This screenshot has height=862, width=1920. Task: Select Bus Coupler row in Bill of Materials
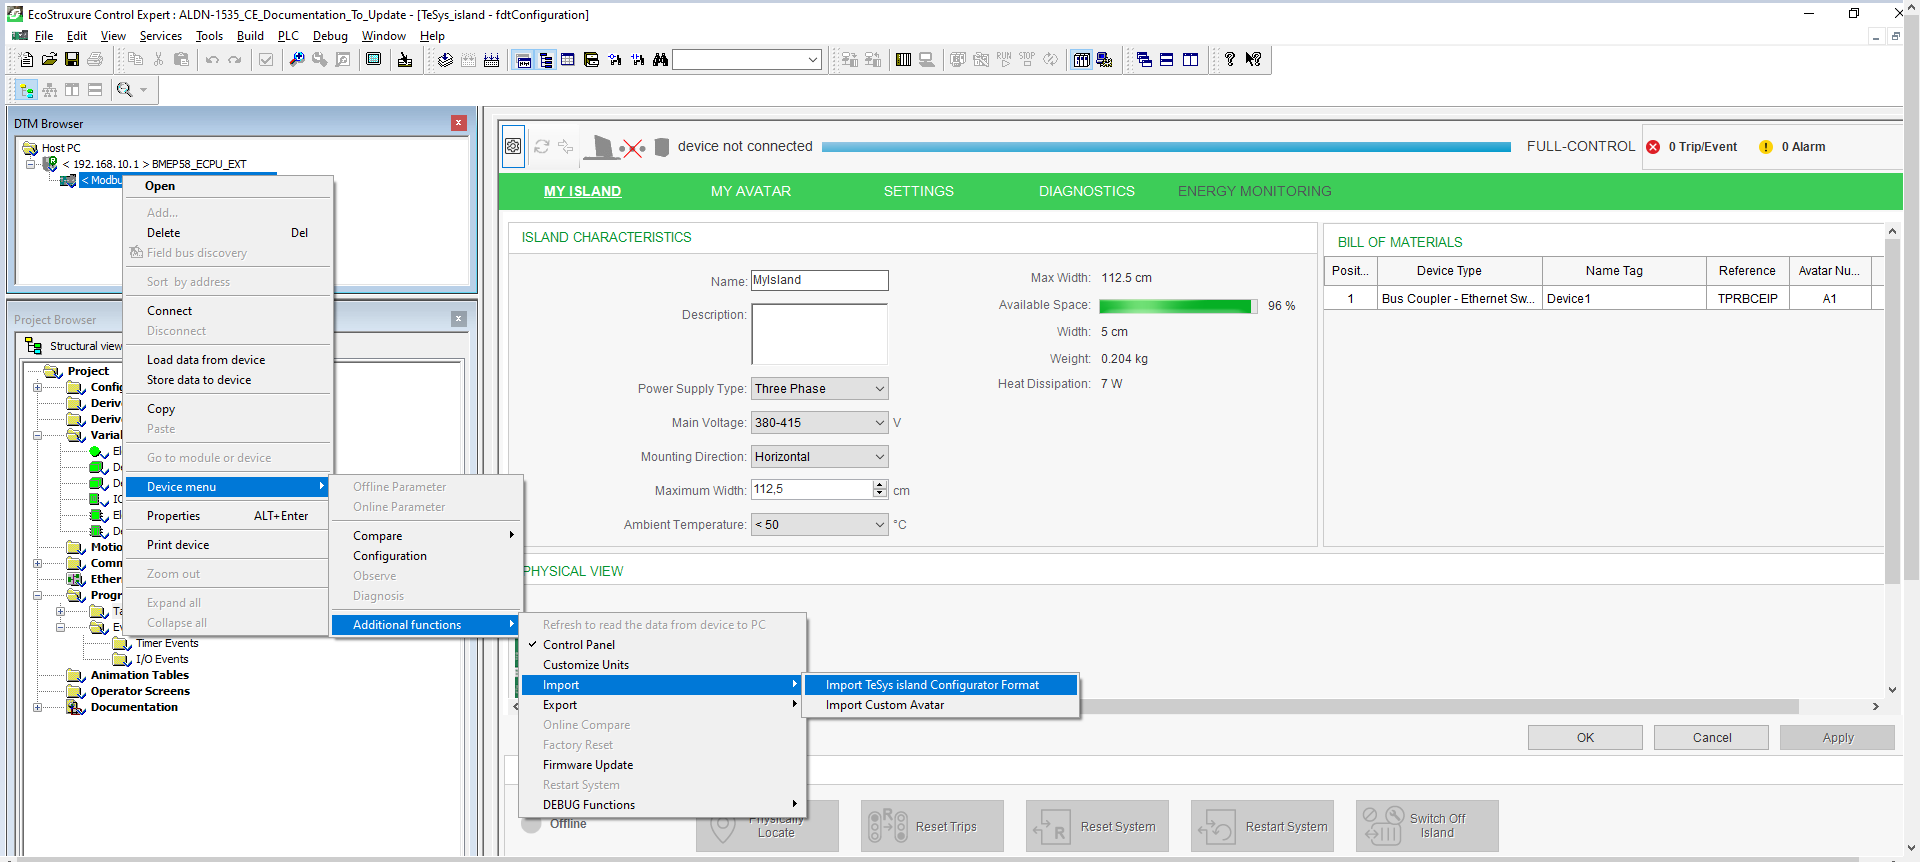point(1604,299)
